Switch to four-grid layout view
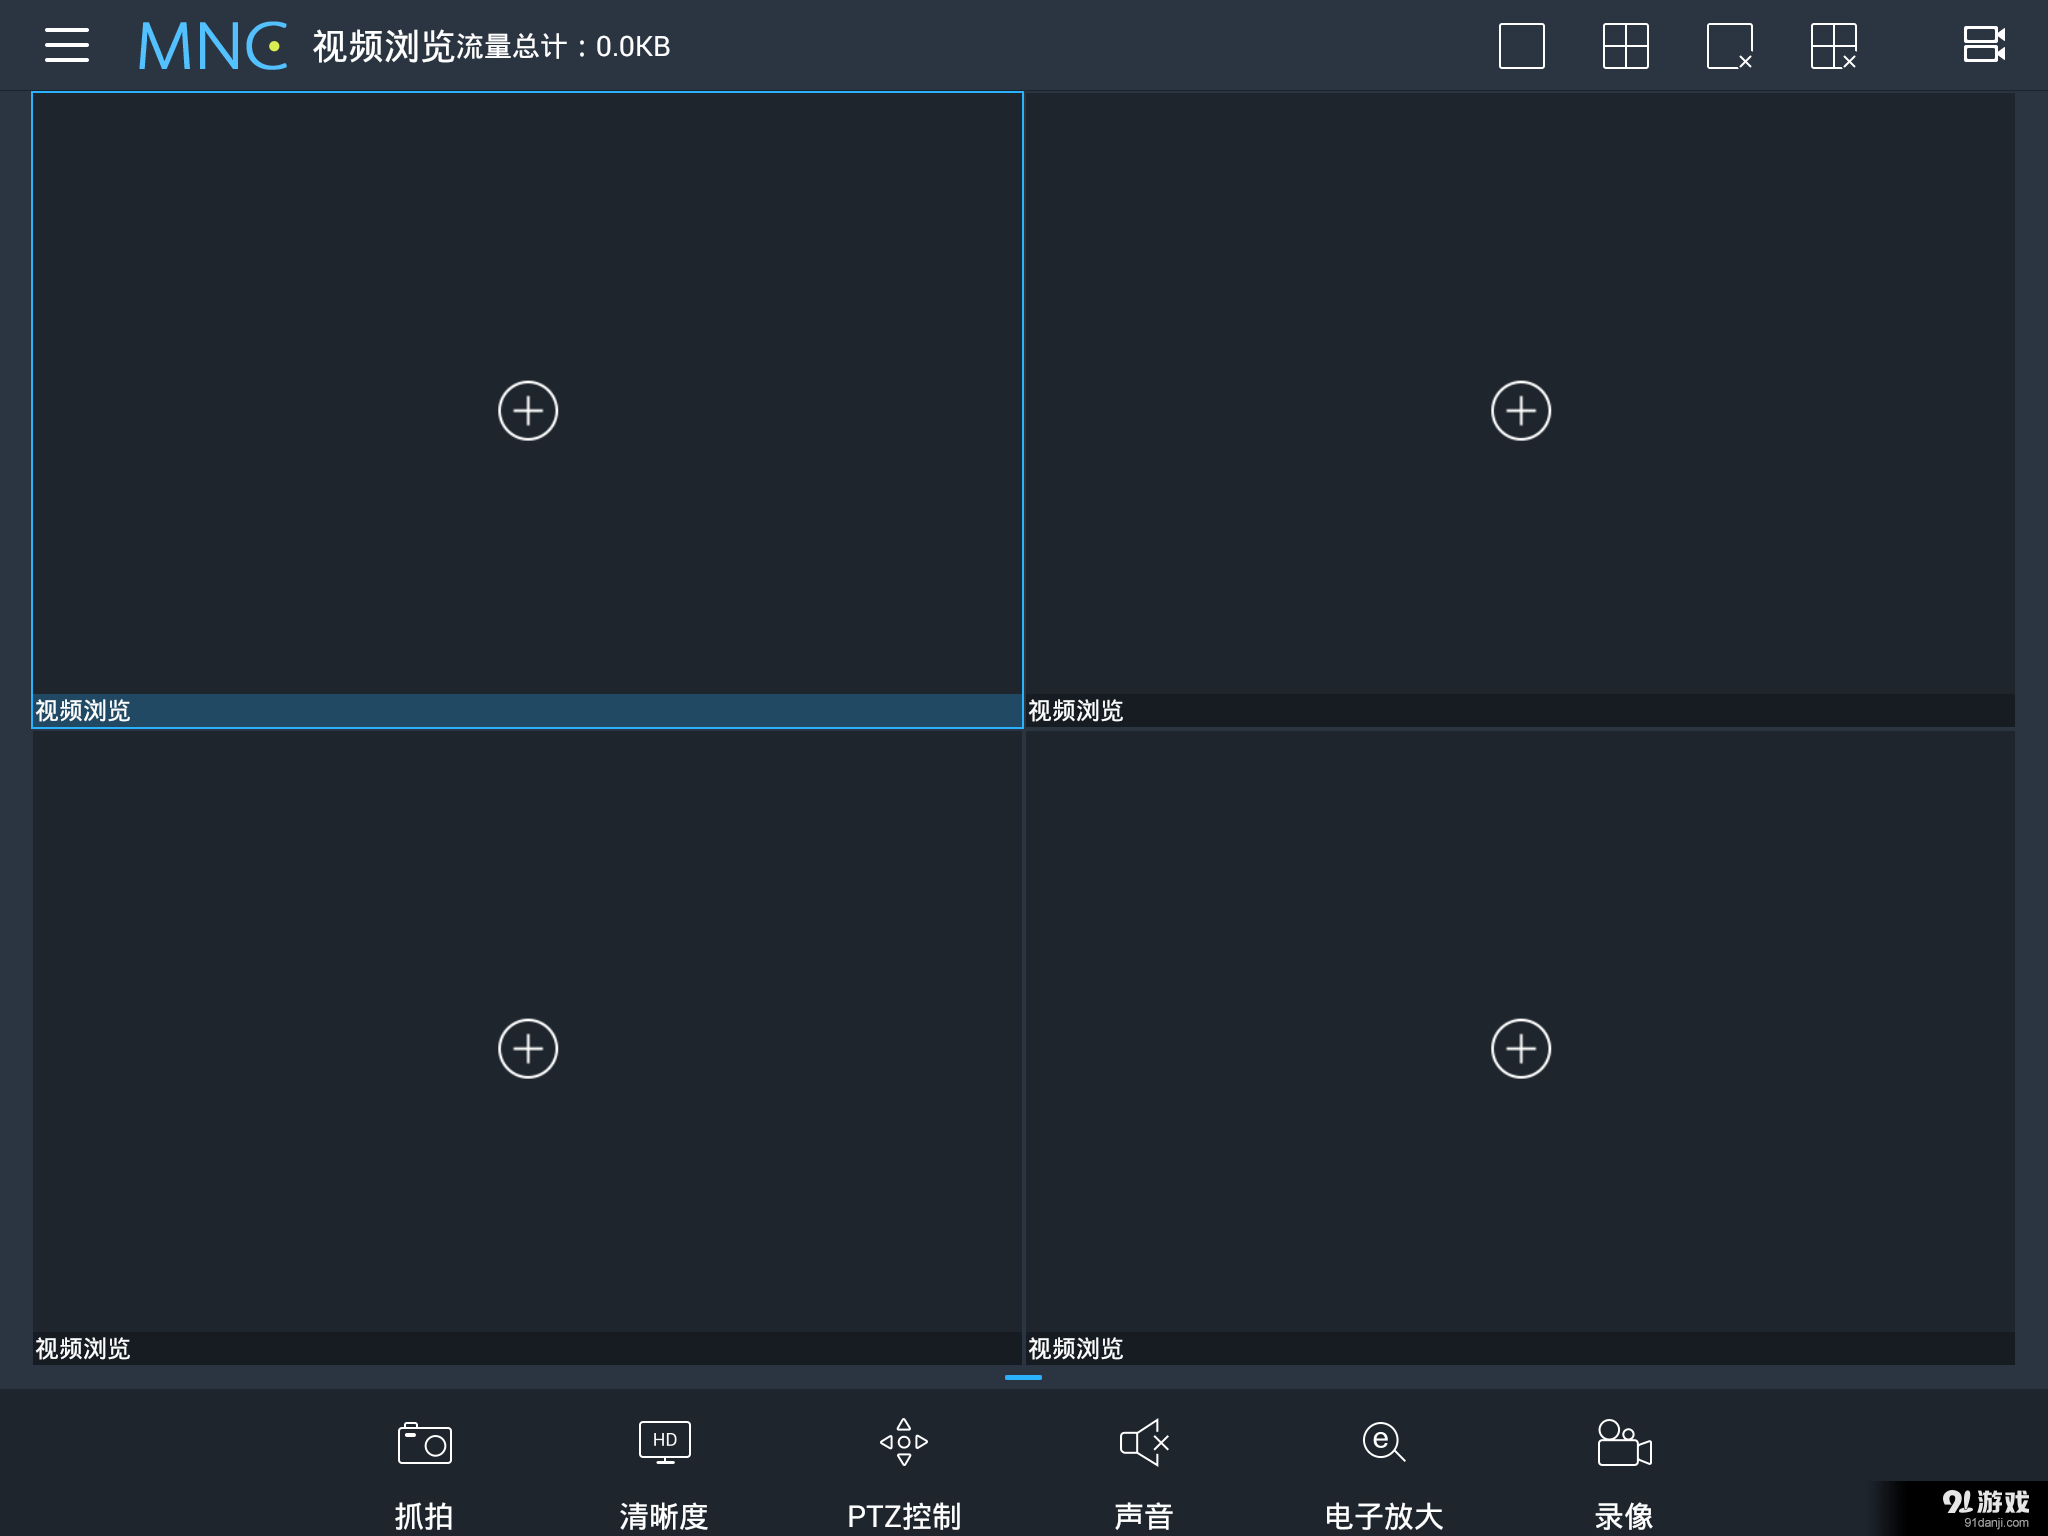 click(1625, 45)
